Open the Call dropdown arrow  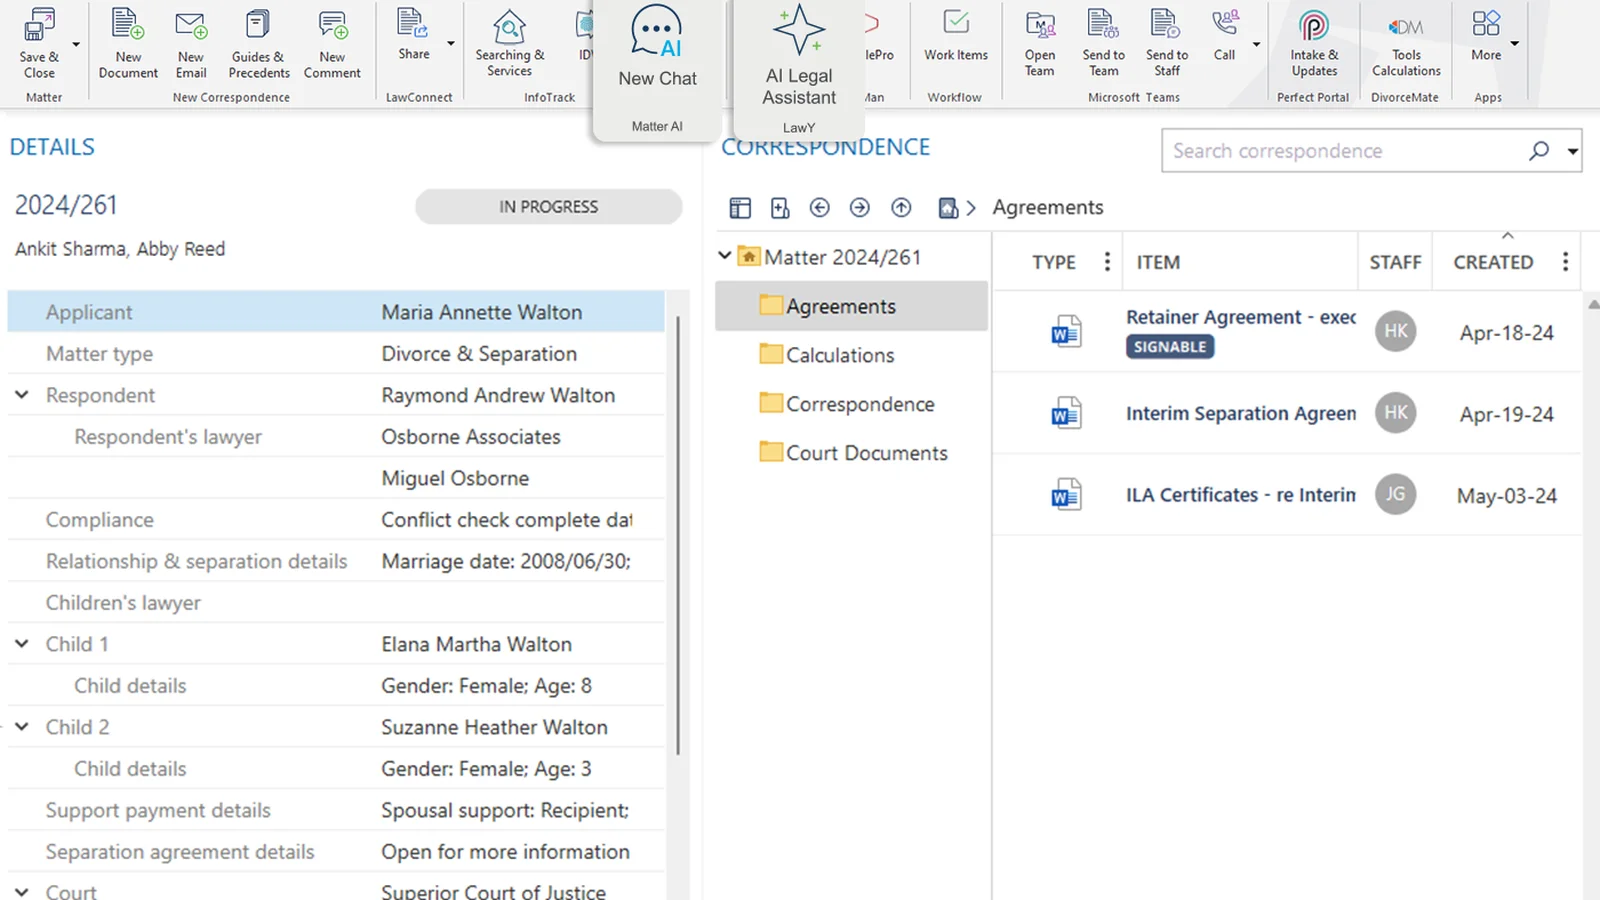(x=1257, y=44)
